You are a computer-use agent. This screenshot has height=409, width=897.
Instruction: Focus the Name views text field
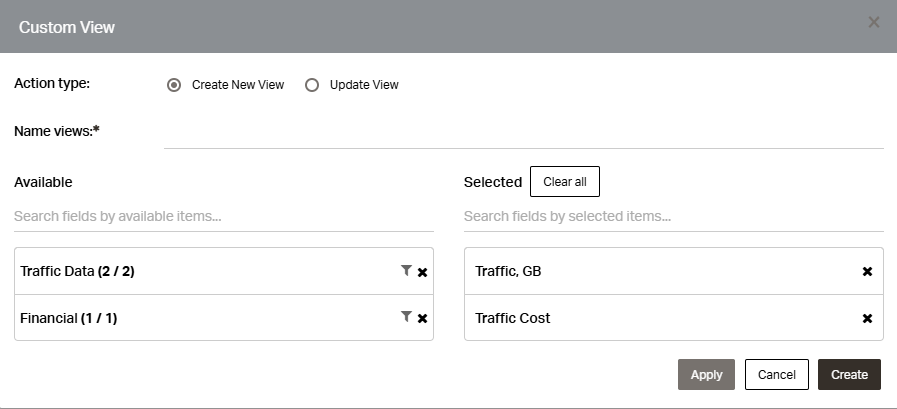coord(523,133)
